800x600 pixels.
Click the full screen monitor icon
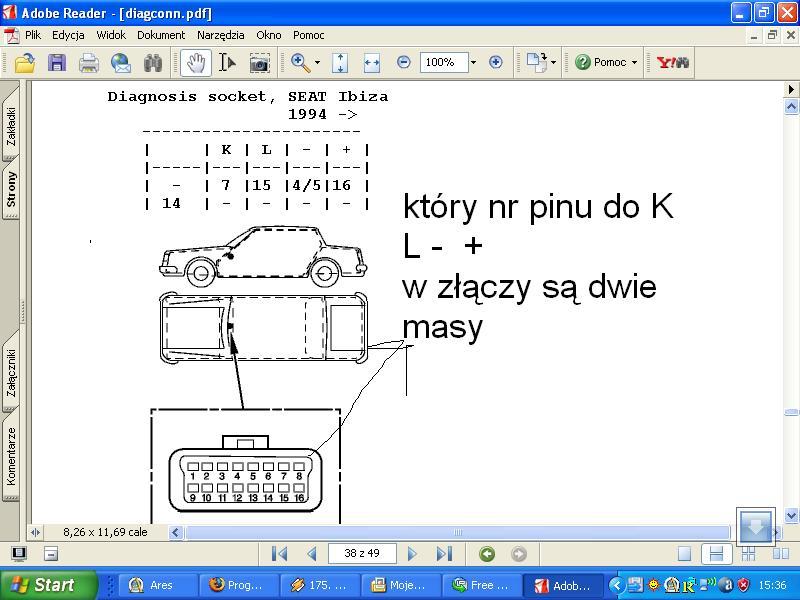(x=18, y=554)
